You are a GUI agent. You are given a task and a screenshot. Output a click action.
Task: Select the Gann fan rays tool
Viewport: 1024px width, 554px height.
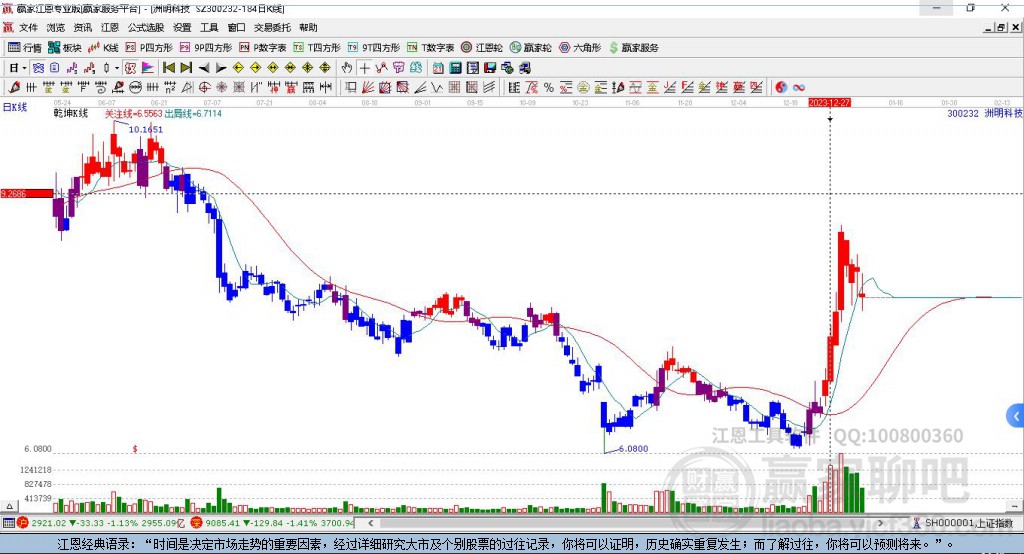coord(368,87)
